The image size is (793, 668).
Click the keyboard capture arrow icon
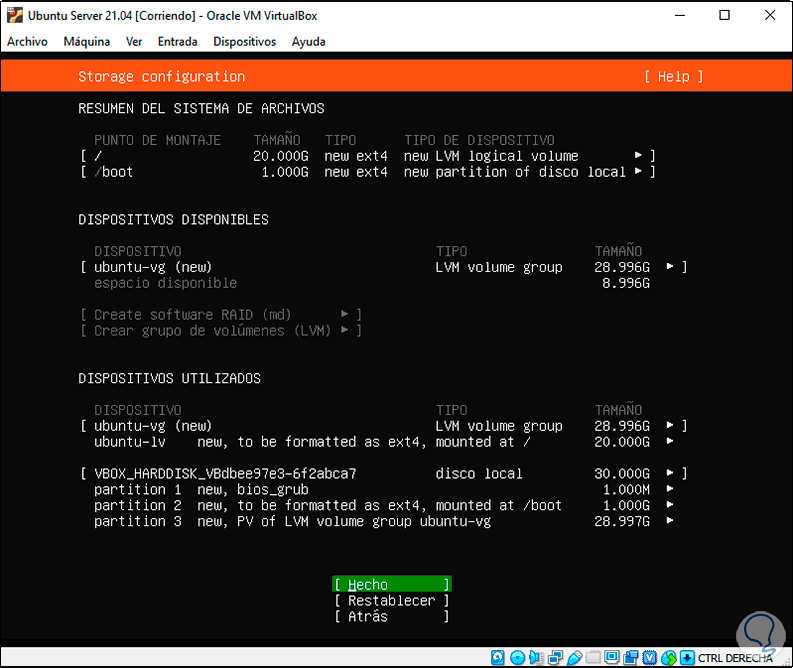[x=687, y=657]
